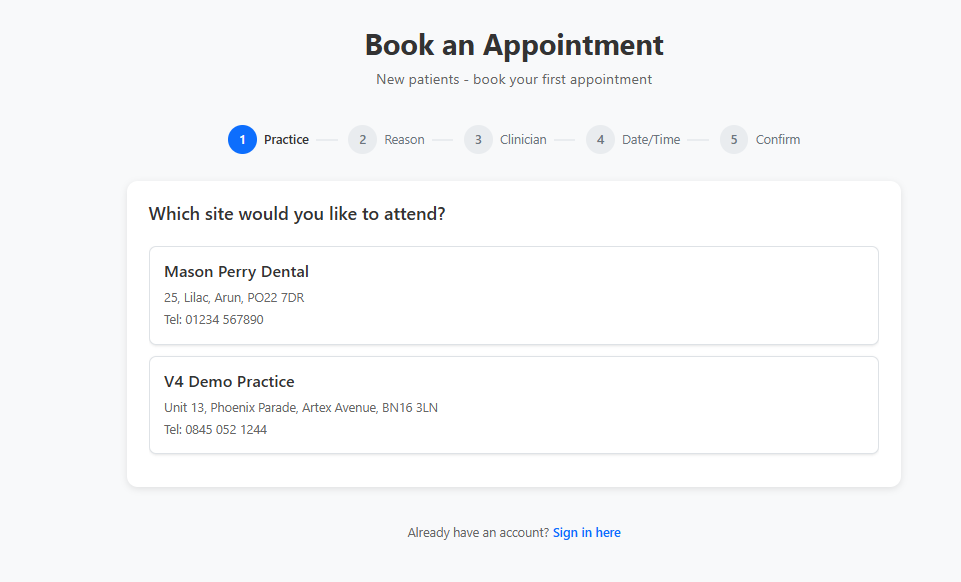Image resolution: width=961 pixels, height=582 pixels.
Task: Click the step 2 circle icon
Action: (x=362, y=140)
